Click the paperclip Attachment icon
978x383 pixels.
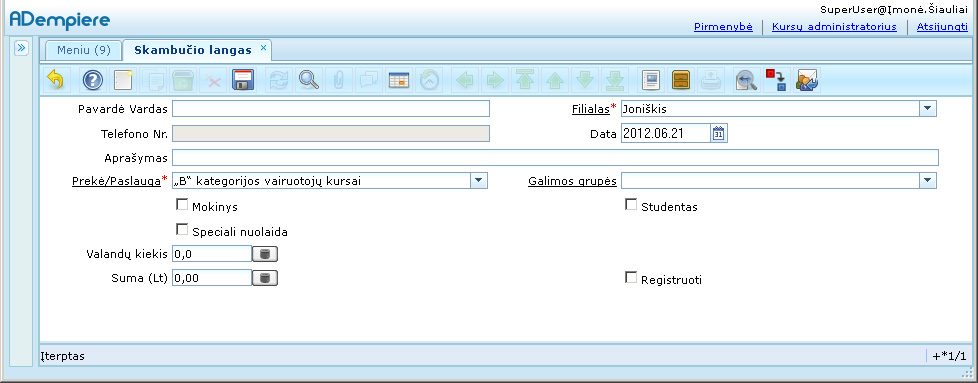point(339,80)
